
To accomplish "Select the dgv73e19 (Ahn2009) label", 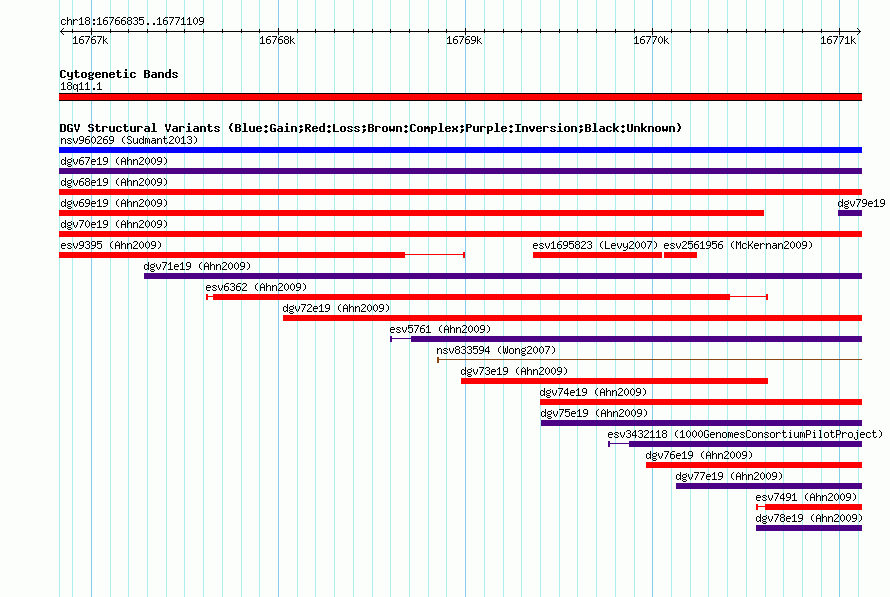I will (514, 371).
